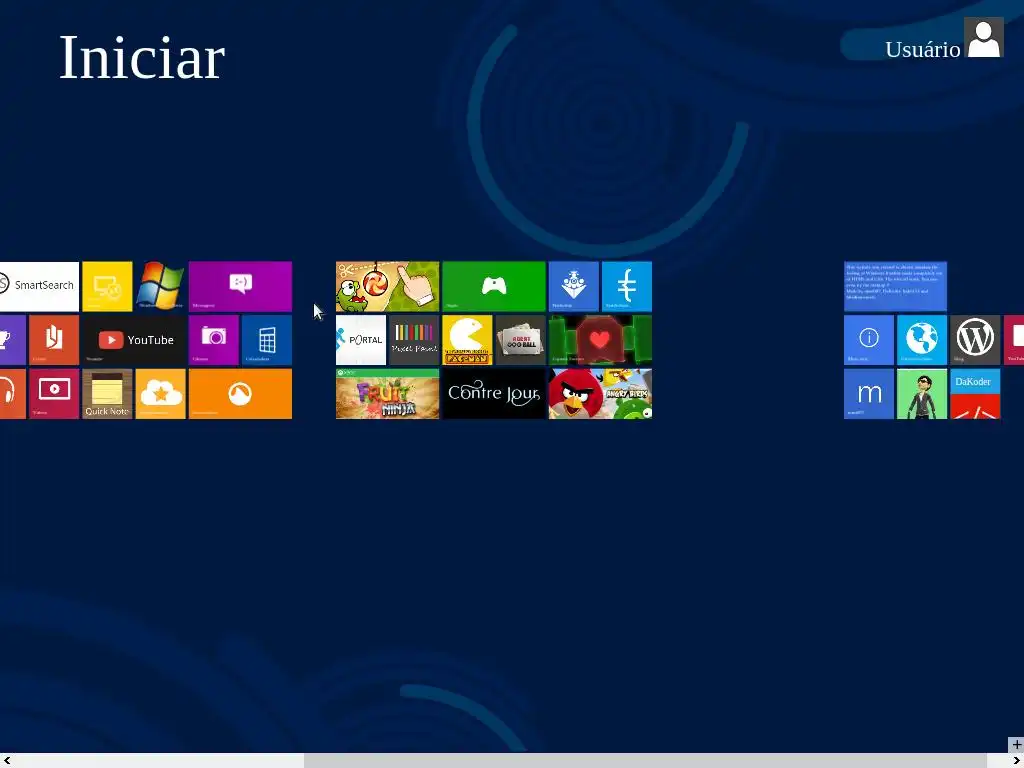Click the blue welcome text tile

click(895, 286)
